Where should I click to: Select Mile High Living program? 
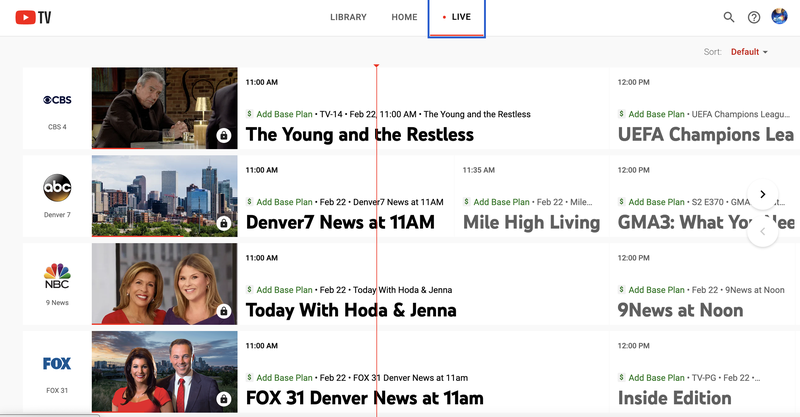tap(532, 223)
